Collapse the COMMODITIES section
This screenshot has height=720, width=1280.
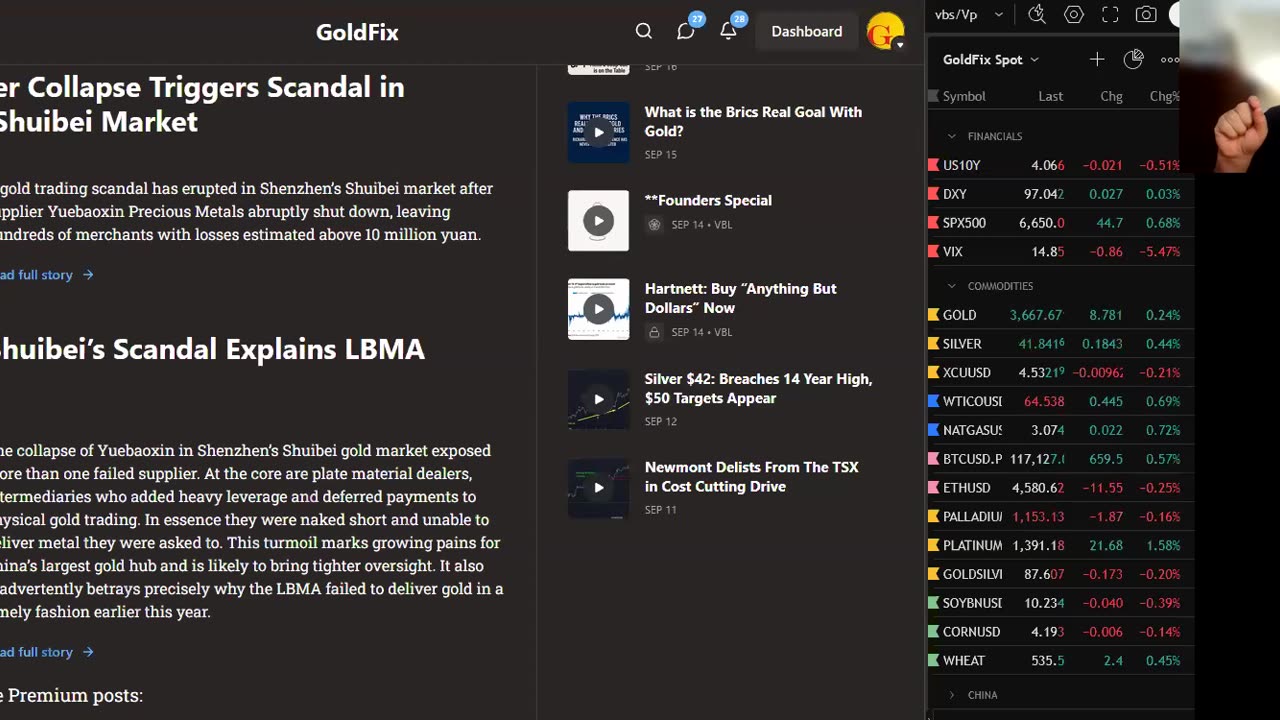[x=952, y=286]
